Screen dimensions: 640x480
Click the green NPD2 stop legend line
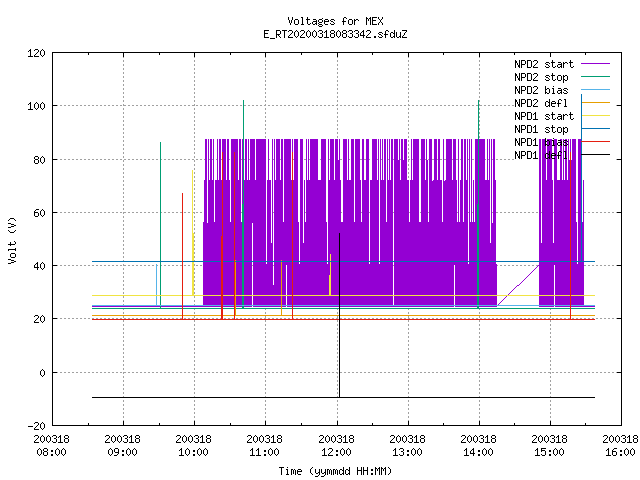[x=596, y=77]
